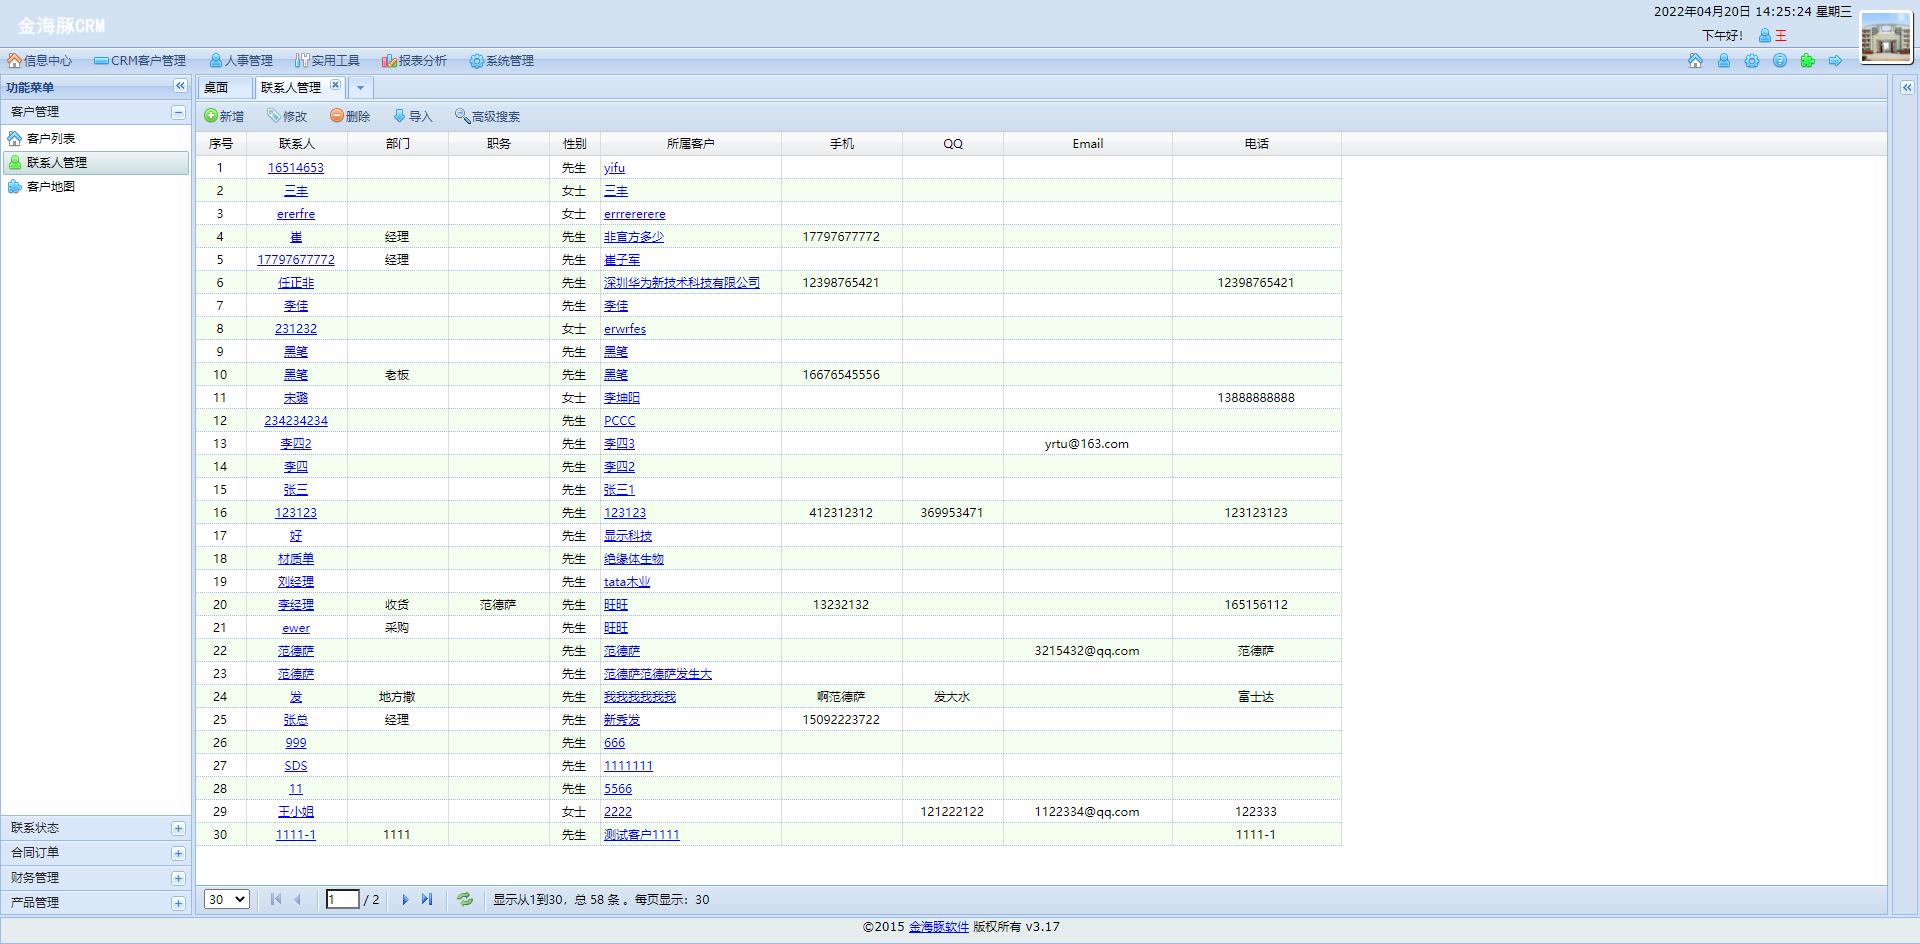Click the green 新增 add icon
Viewport: 1920px width, 944px height.
[211, 116]
